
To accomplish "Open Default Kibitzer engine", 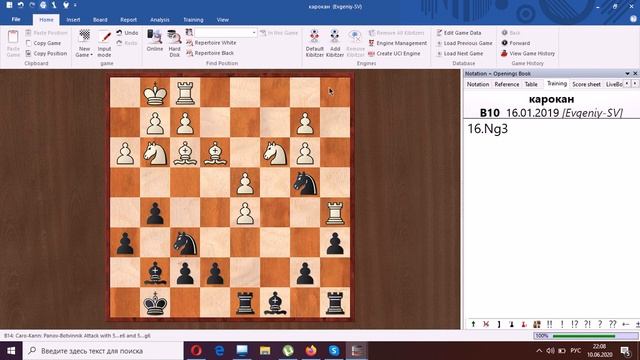I will click(x=314, y=43).
